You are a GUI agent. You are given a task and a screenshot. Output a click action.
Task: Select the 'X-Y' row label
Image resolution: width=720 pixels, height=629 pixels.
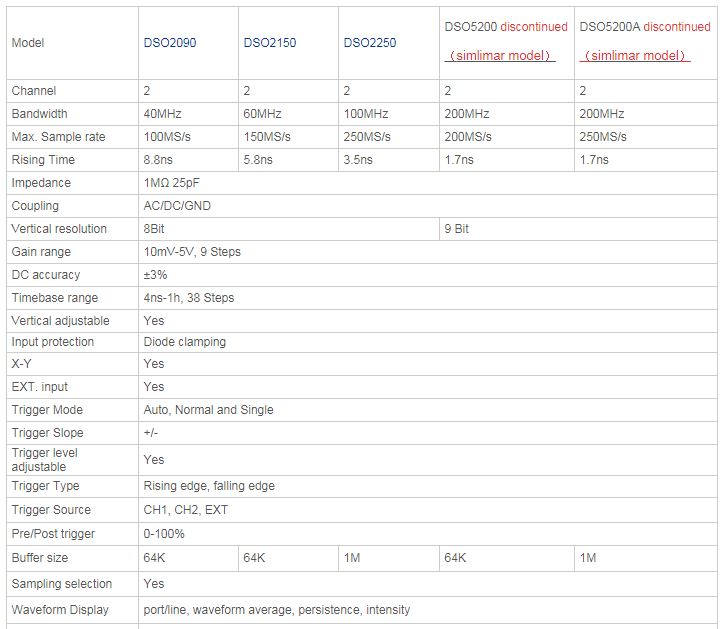(21, 364)
